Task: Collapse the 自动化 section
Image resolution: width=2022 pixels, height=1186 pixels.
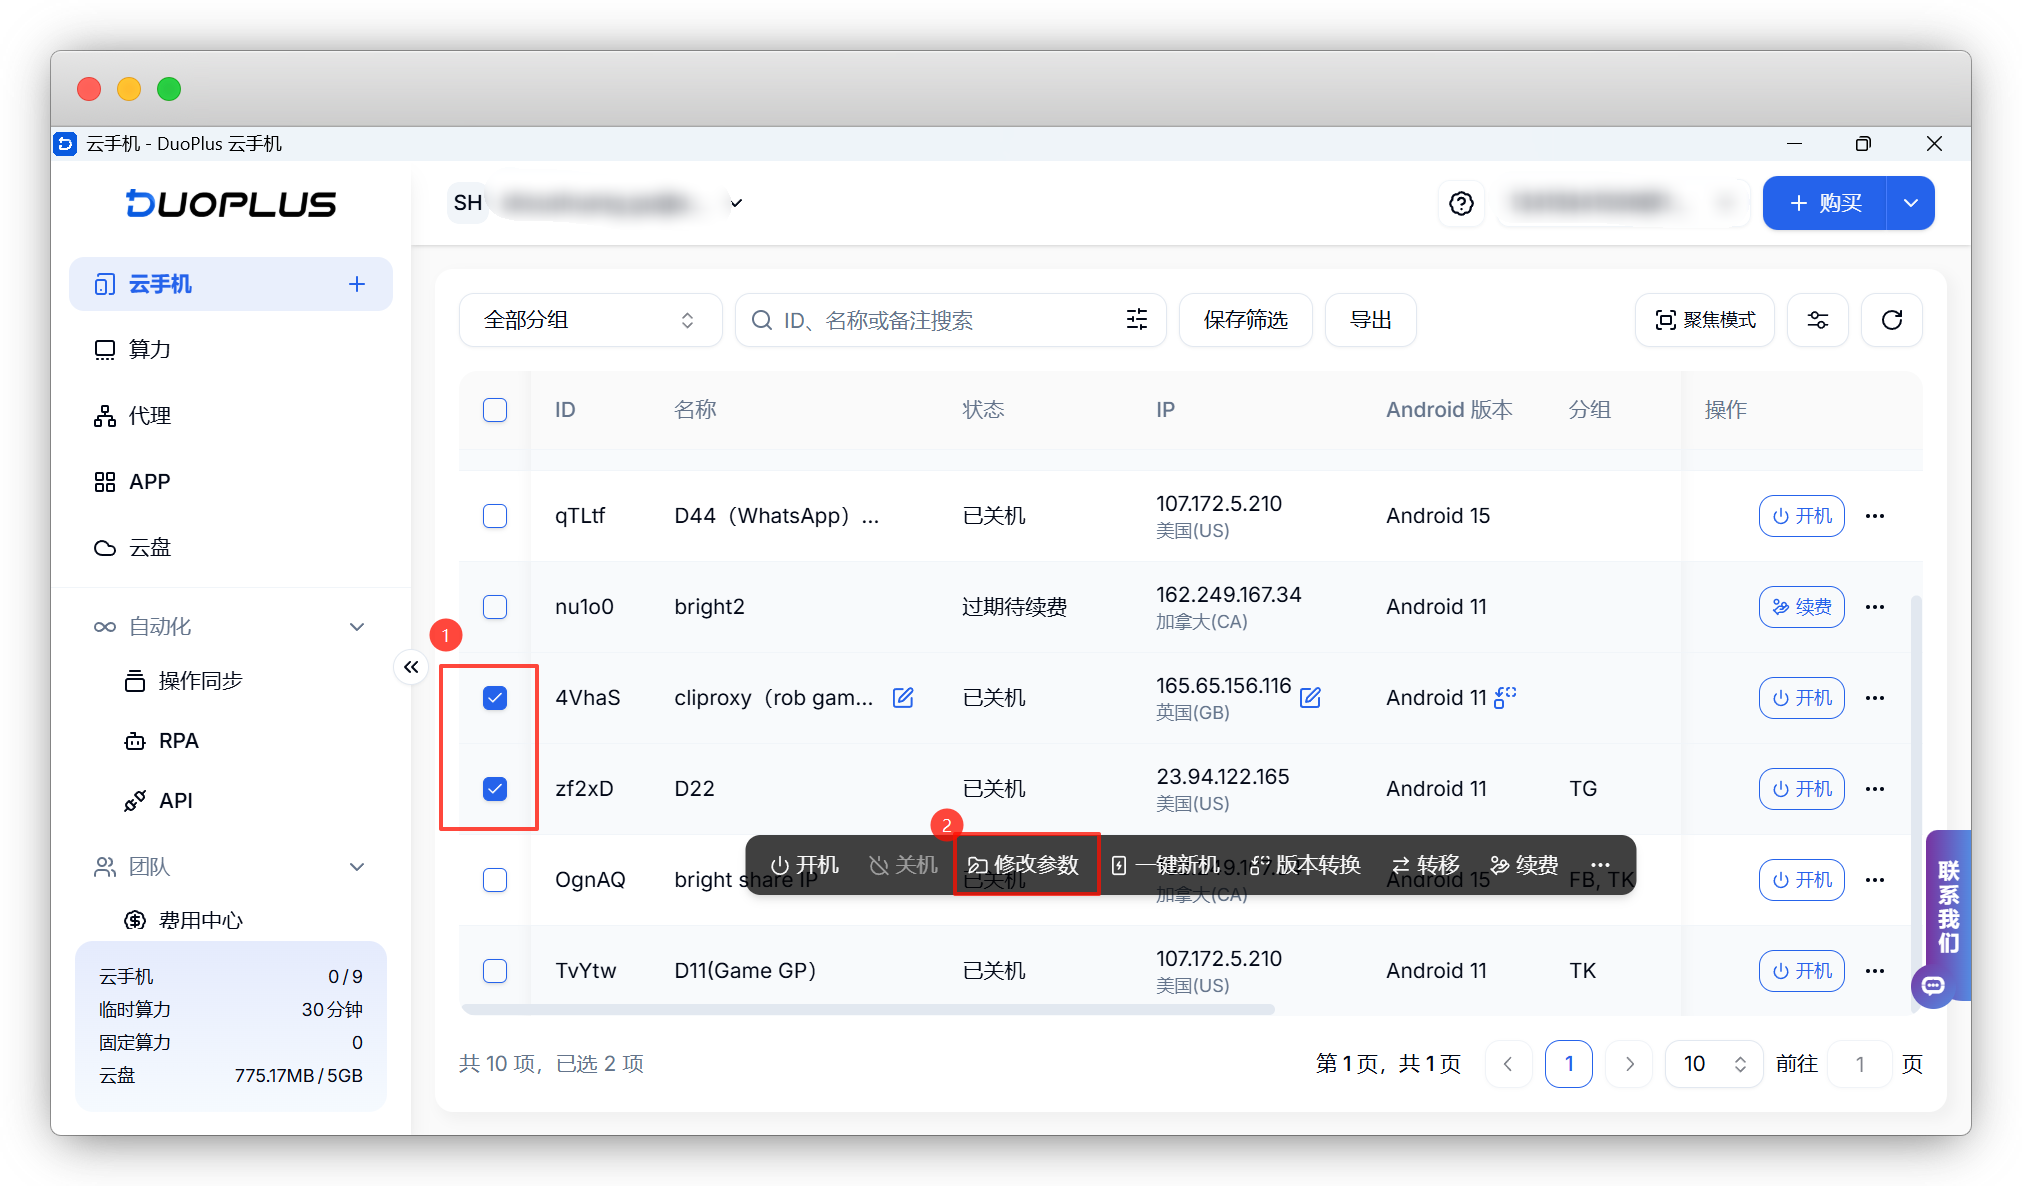Action: (357, 627)
